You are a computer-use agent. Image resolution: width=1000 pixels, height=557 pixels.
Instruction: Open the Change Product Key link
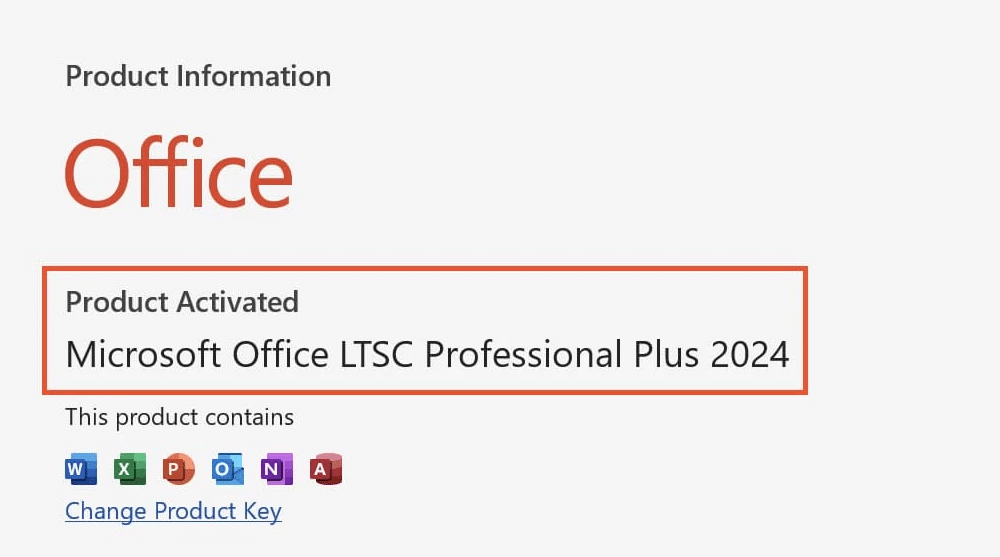pos(173,512)
